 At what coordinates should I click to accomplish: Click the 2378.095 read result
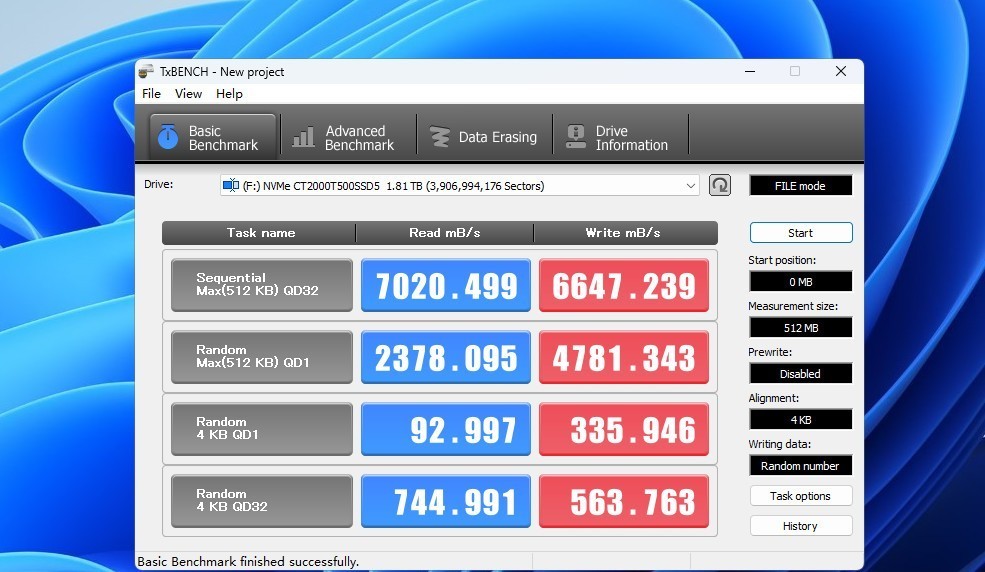pyautogui.click(x=446, y=357)
